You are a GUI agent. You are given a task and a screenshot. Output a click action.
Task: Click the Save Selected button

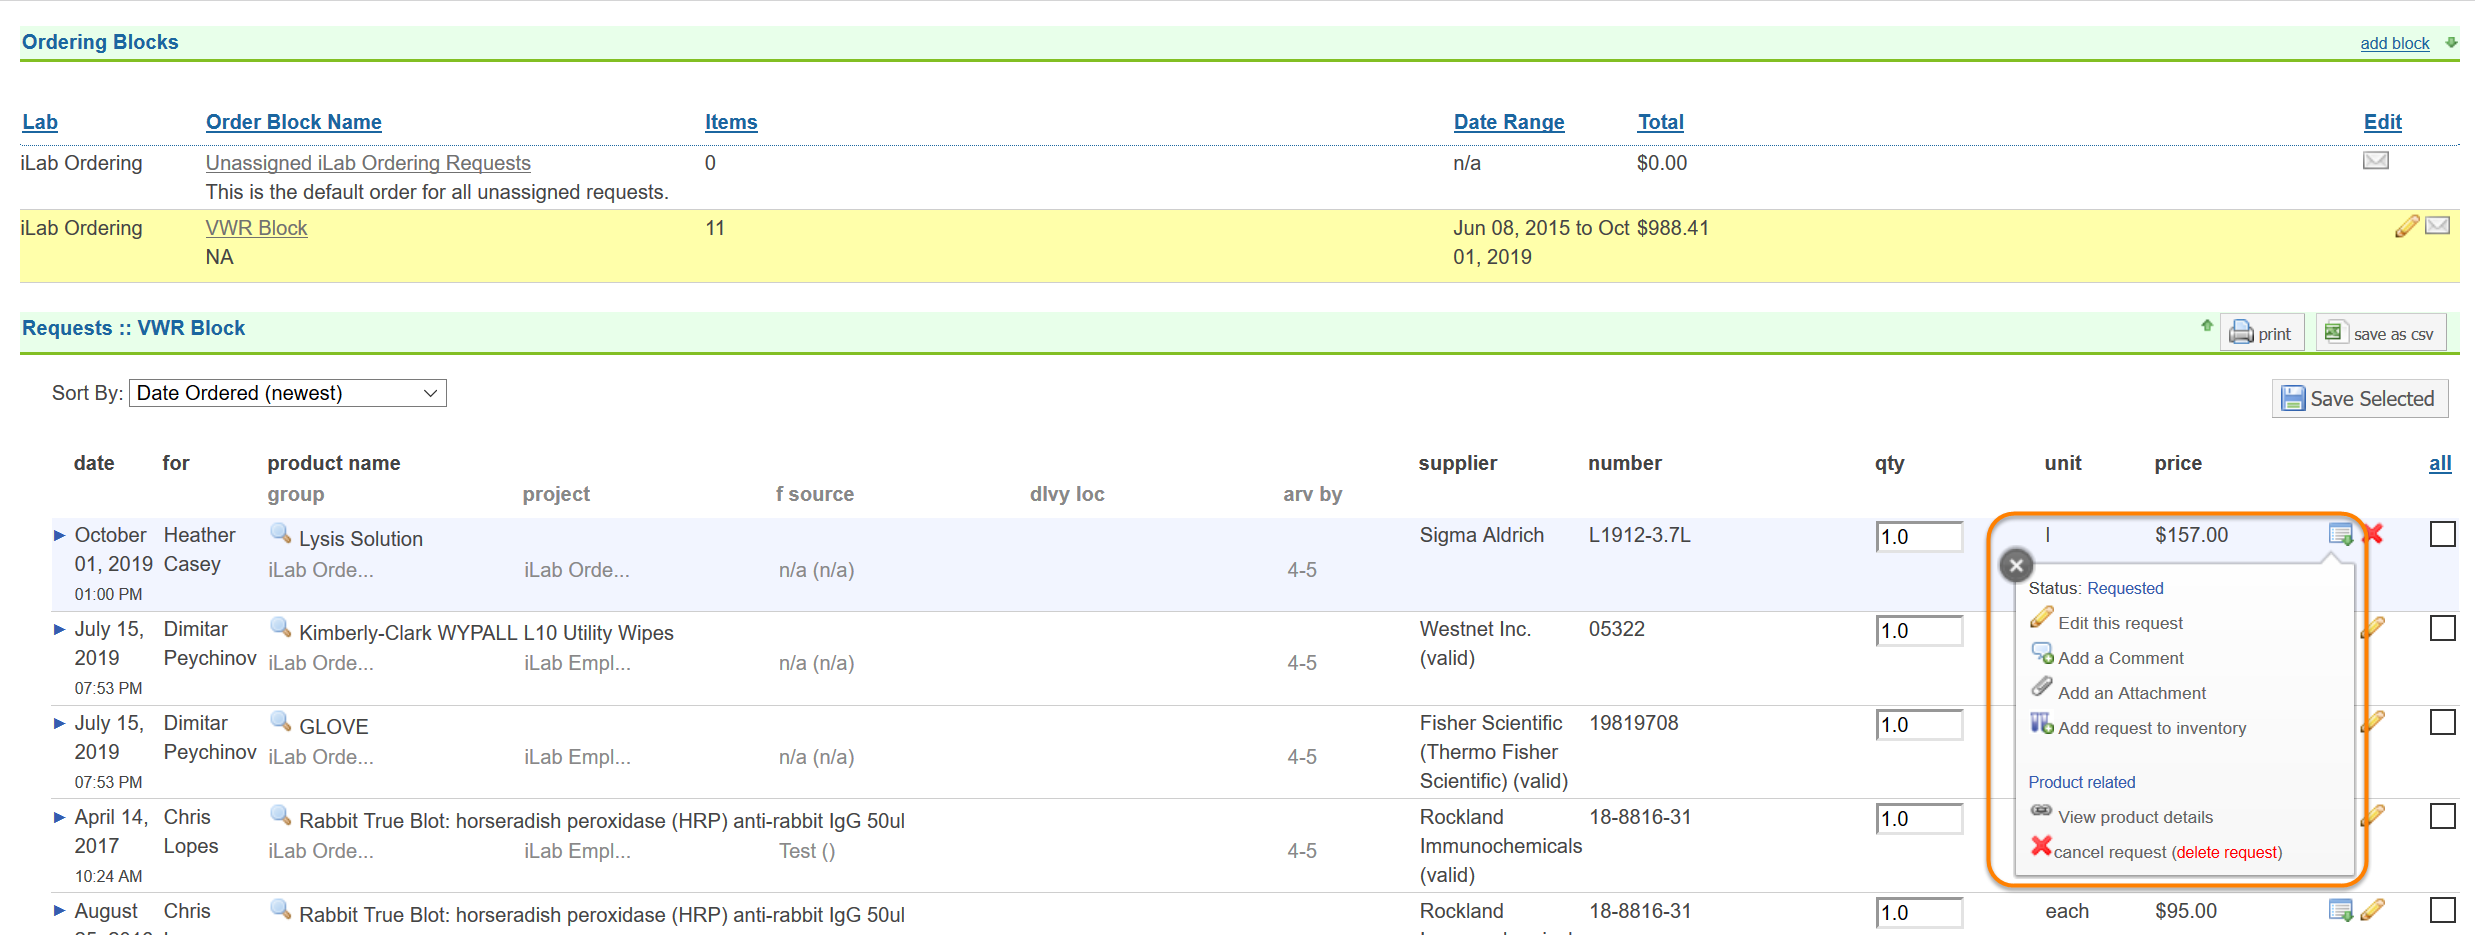2358,399
